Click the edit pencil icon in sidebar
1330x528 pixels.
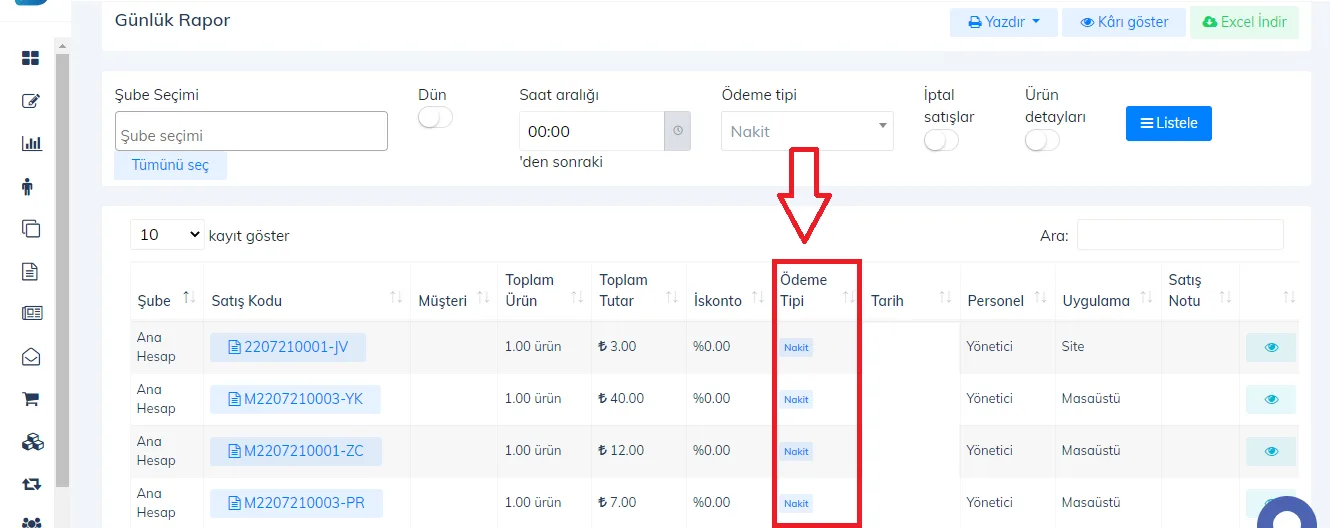click(31, 101)
